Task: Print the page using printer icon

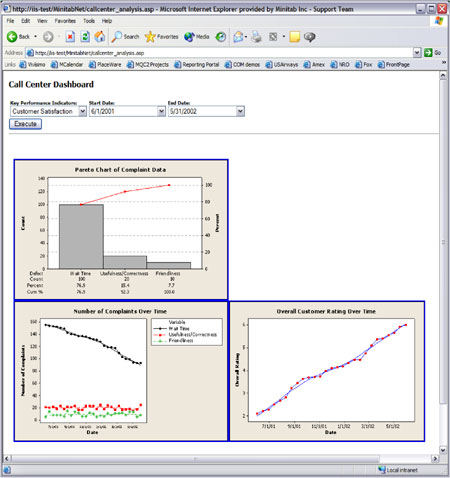Action: pyautogui.click(x=256, y=37)
